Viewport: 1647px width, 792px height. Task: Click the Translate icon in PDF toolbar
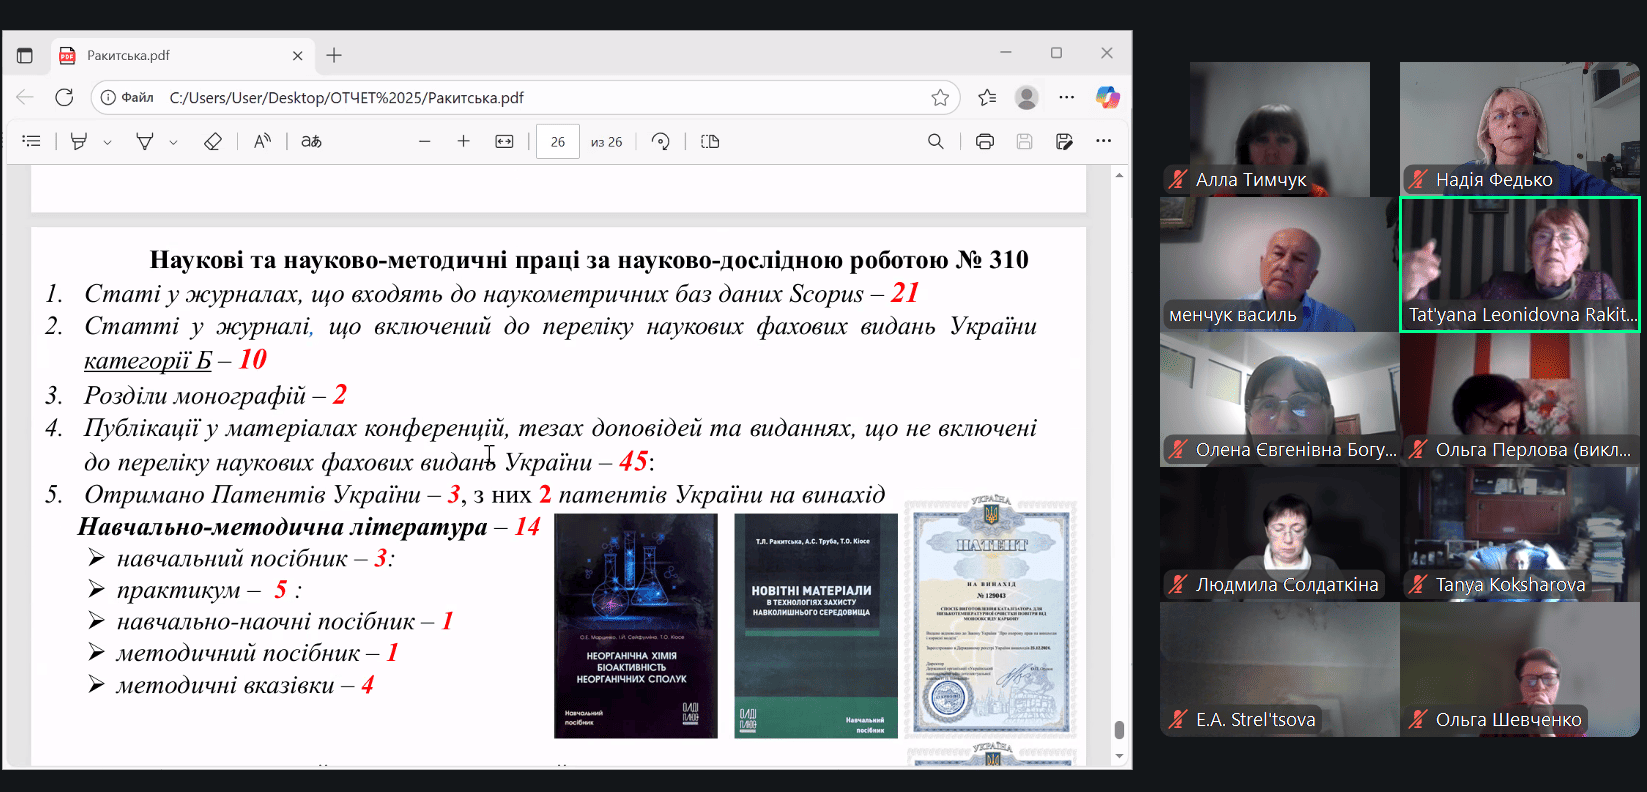[x=312, y=141]
